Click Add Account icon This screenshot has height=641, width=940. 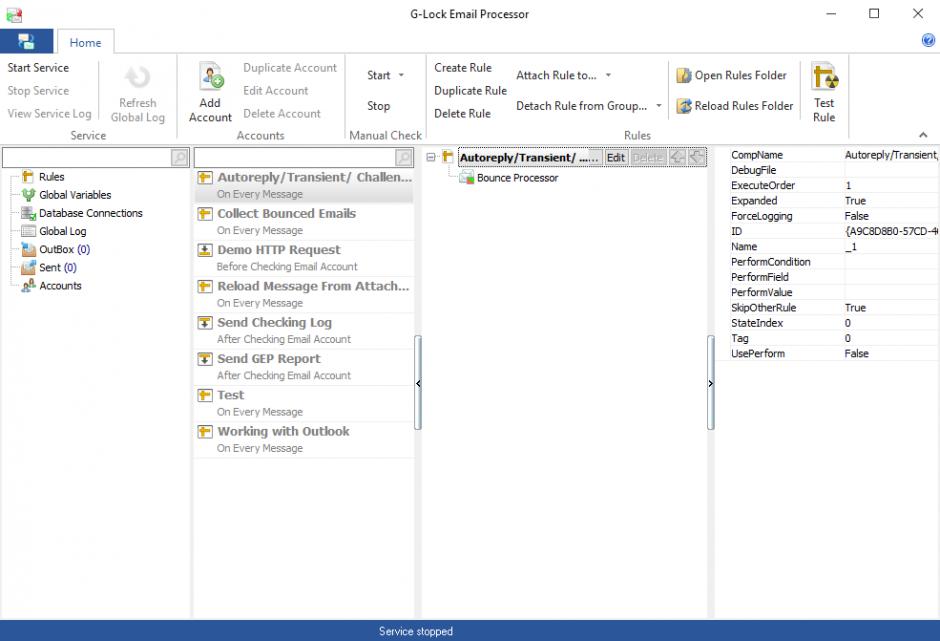click(210, 76)
